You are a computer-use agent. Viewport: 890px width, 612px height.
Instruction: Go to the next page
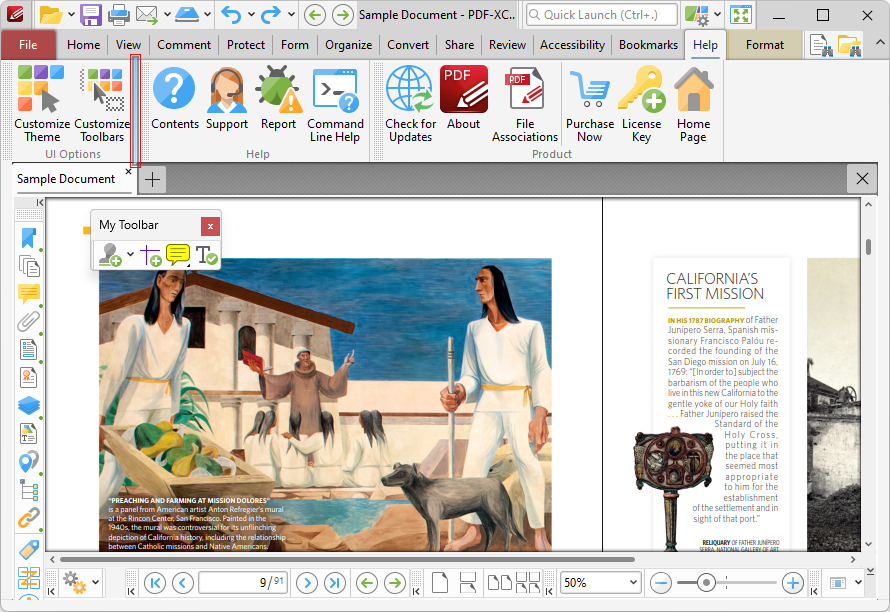click(307, 582)
